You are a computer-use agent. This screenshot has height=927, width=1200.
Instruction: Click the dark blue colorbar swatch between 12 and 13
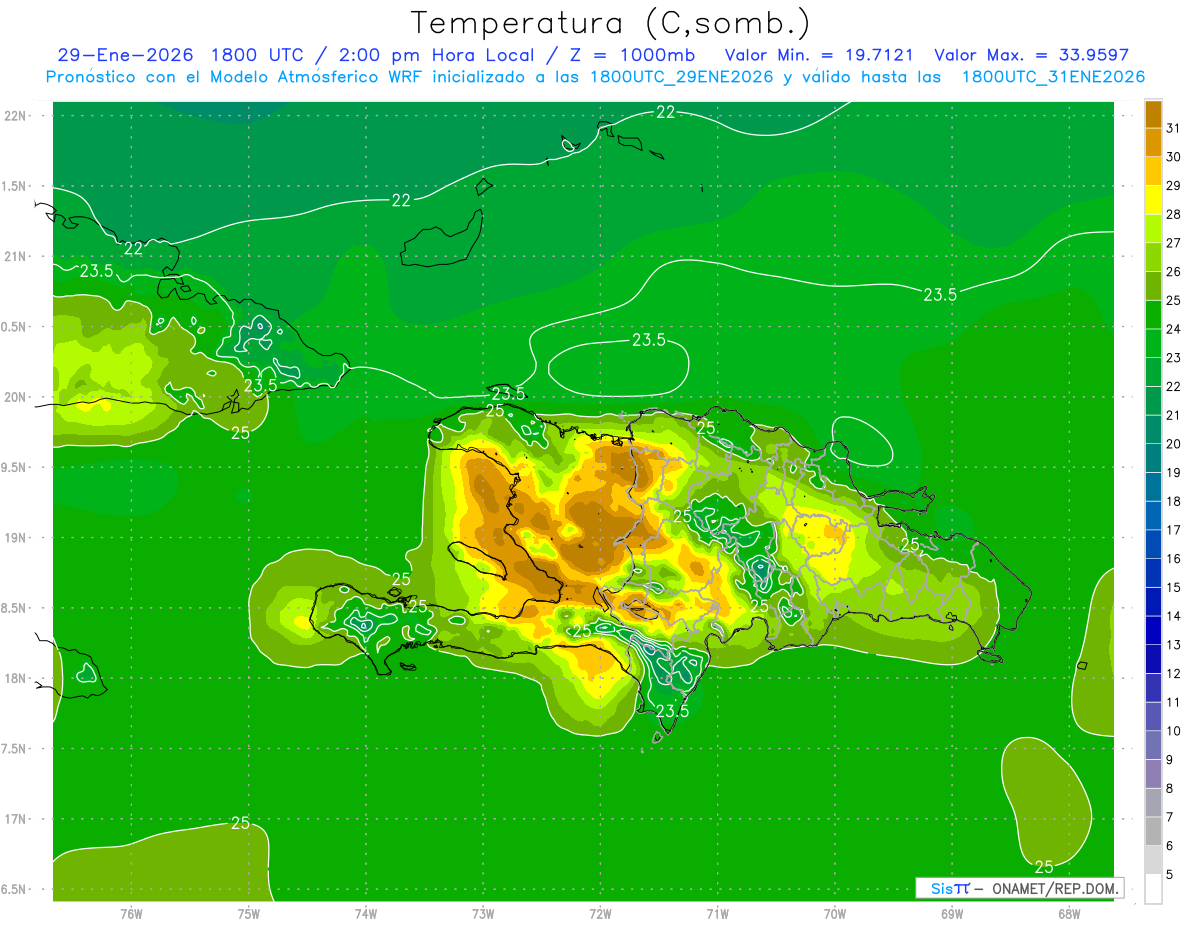click(x=1153, y=659)
